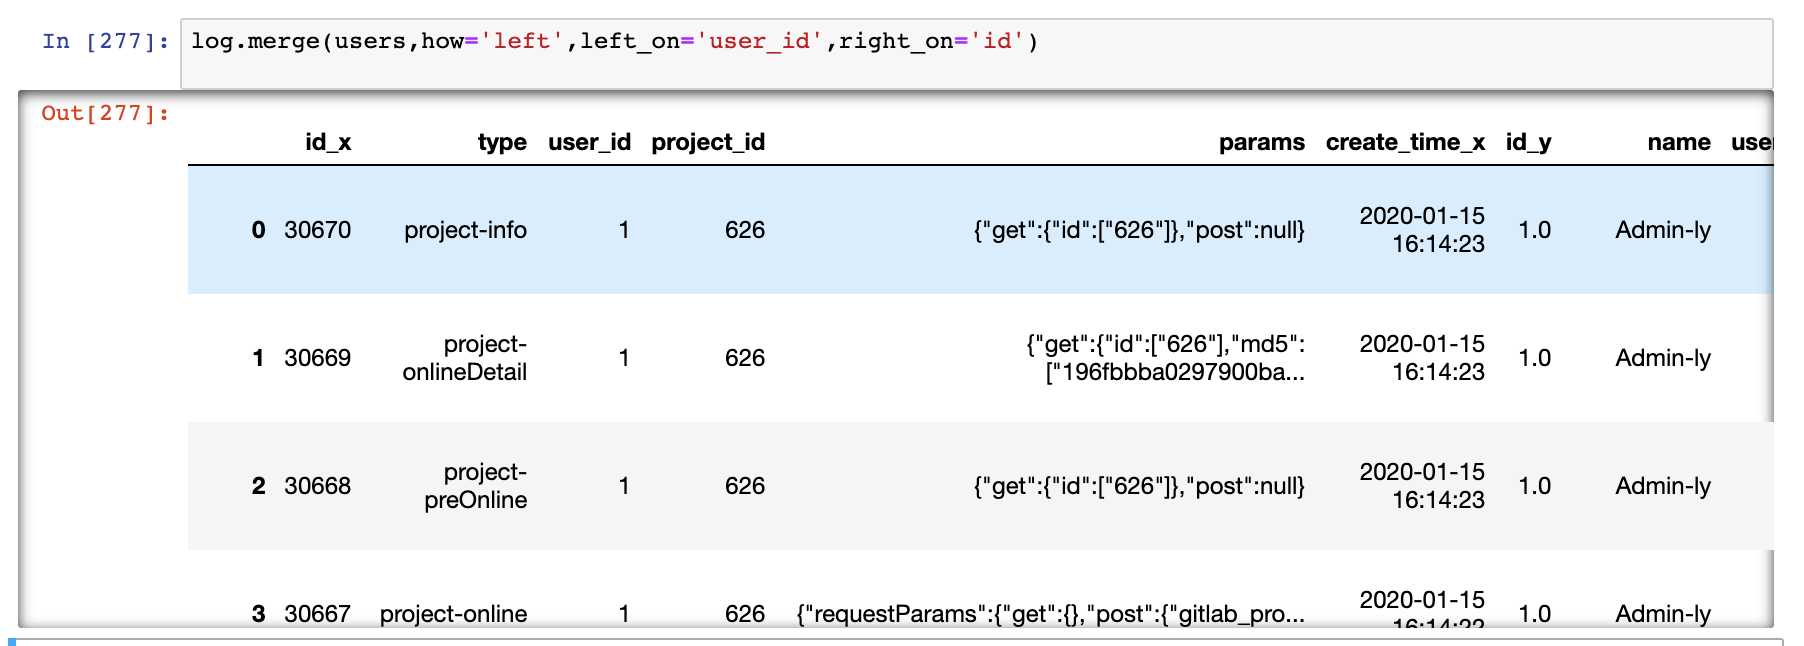Select the params column header
The height and width of the screenshot is (646, 1804).
(1261, 143)
